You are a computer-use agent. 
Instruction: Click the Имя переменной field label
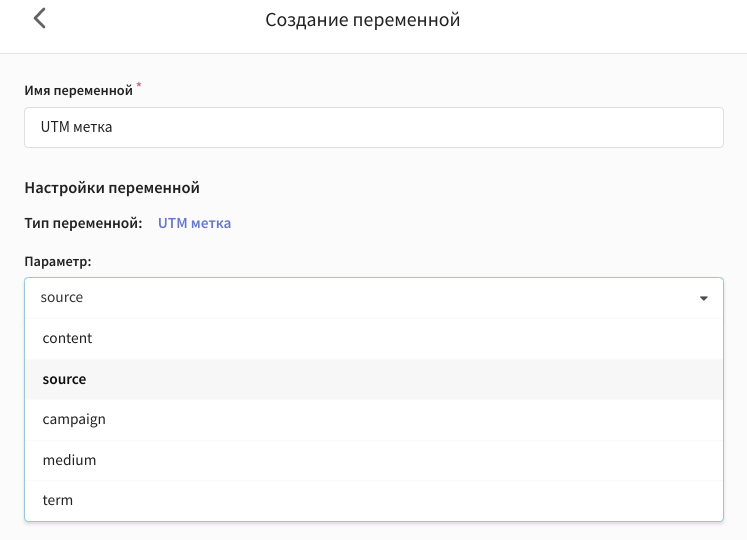(x=79, y=90)
